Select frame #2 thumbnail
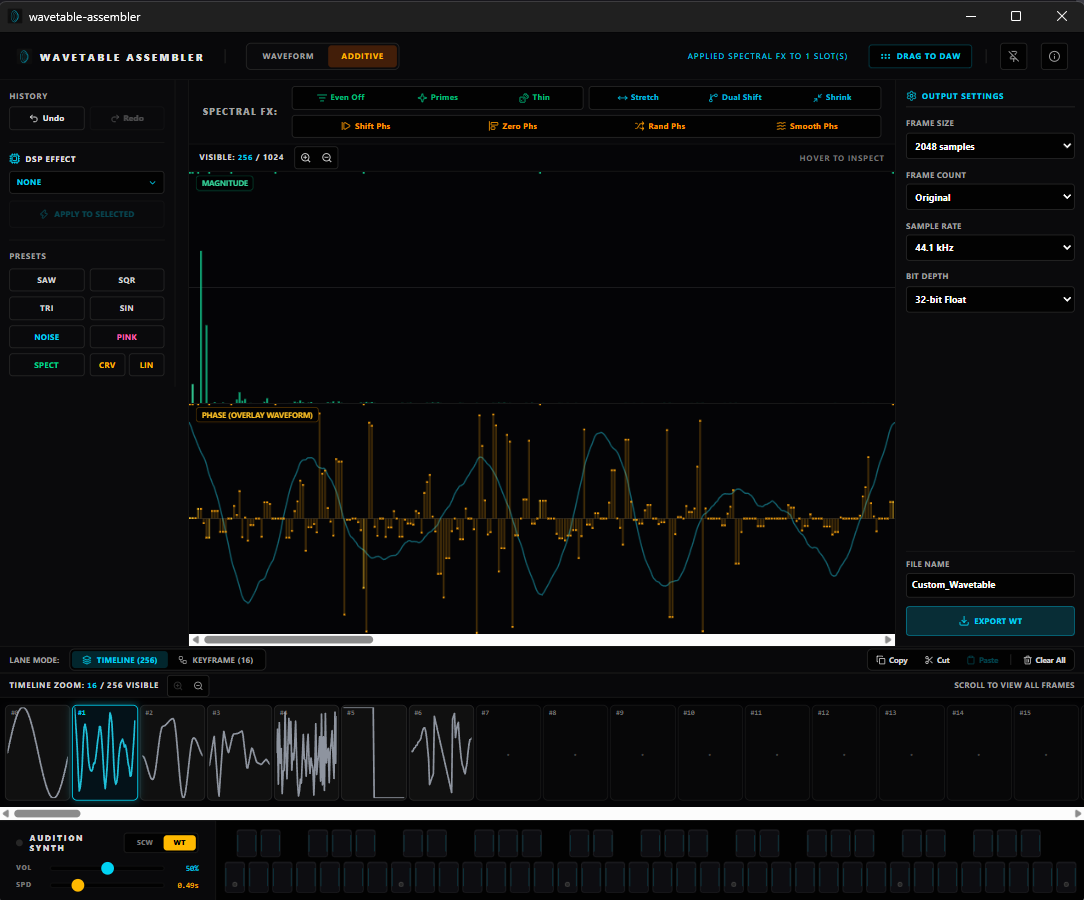 pyautogui.click(x=172, y=753)
